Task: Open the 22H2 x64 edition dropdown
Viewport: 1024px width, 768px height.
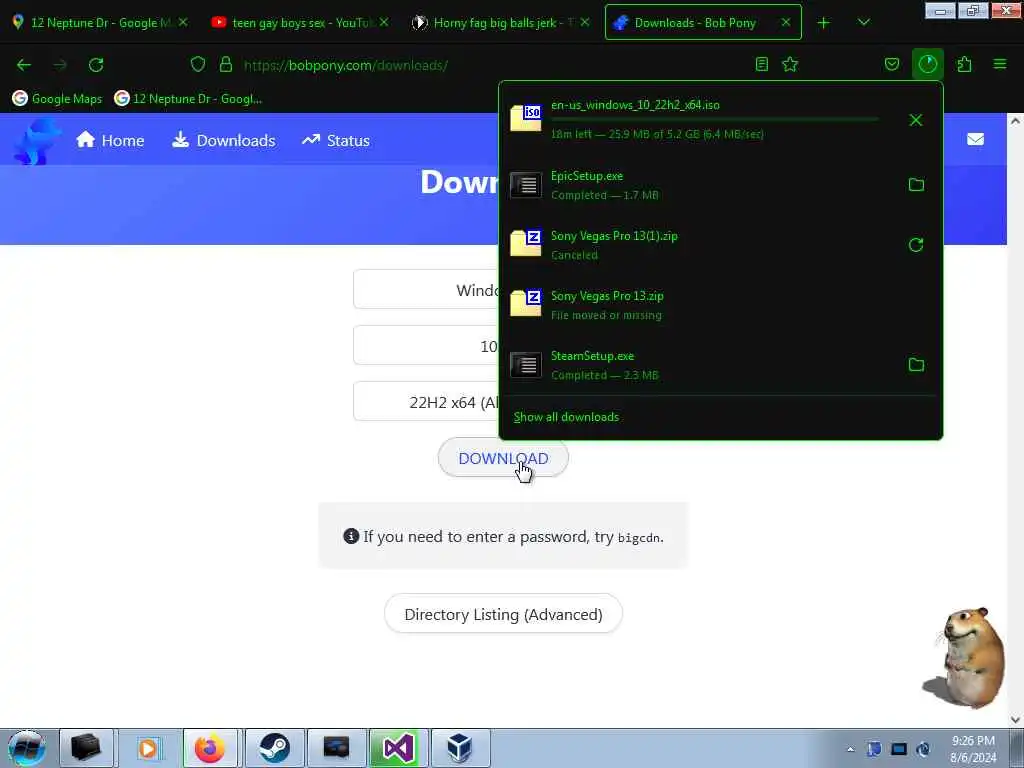Action: click(x=426, y=402)
